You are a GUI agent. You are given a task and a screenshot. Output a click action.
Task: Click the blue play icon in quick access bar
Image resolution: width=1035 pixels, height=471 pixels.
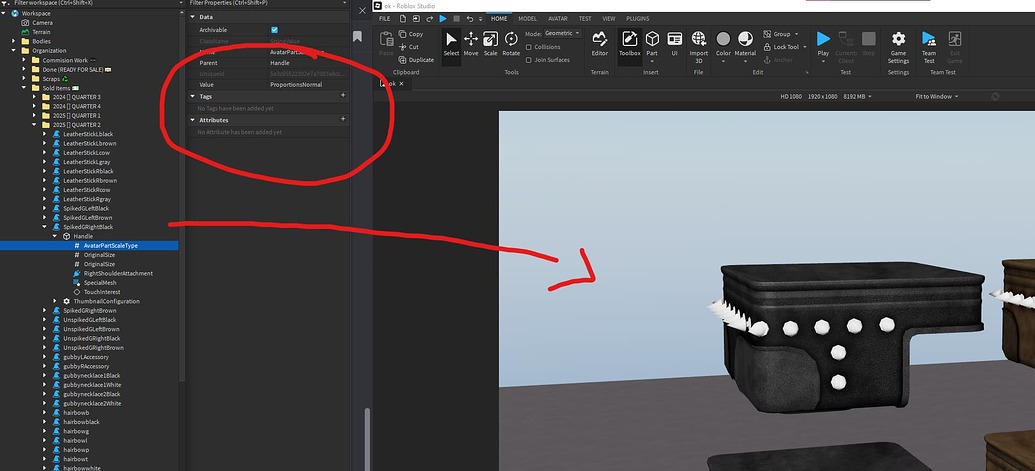[443, 18]
